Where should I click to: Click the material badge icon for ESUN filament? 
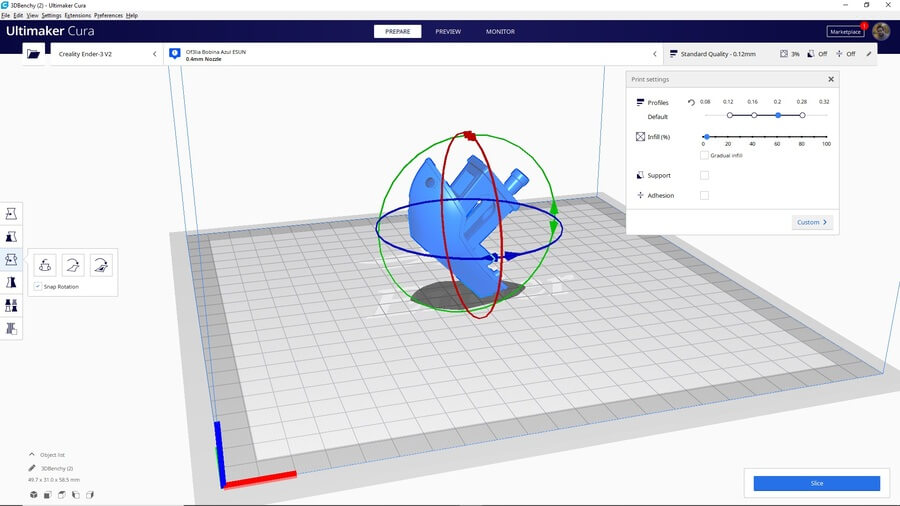coord(174,54)
